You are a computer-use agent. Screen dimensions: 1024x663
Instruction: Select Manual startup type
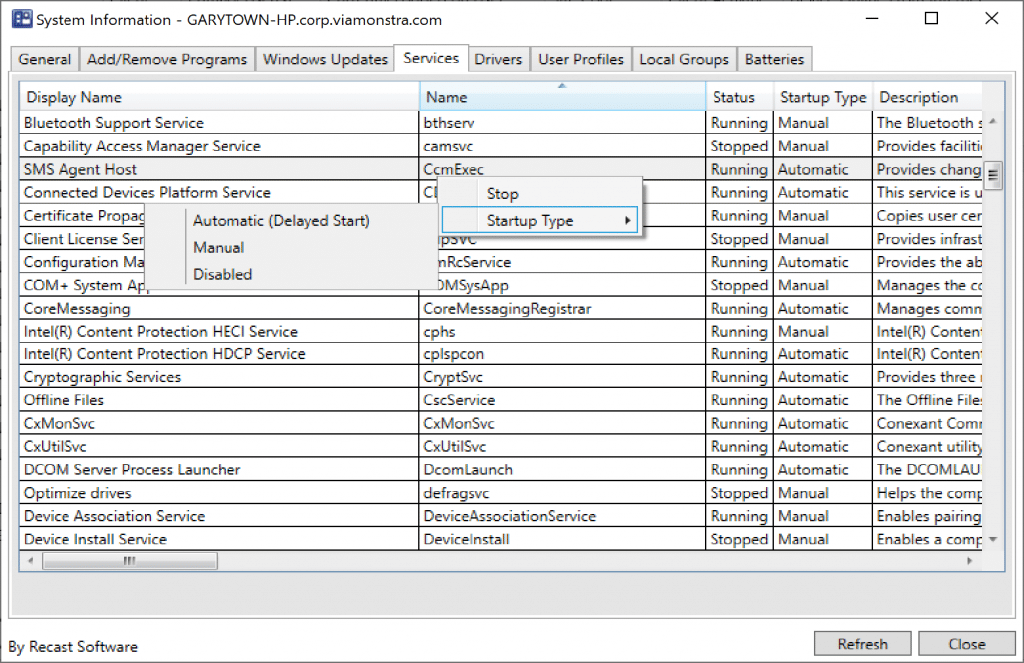click(x=218, y=247)
